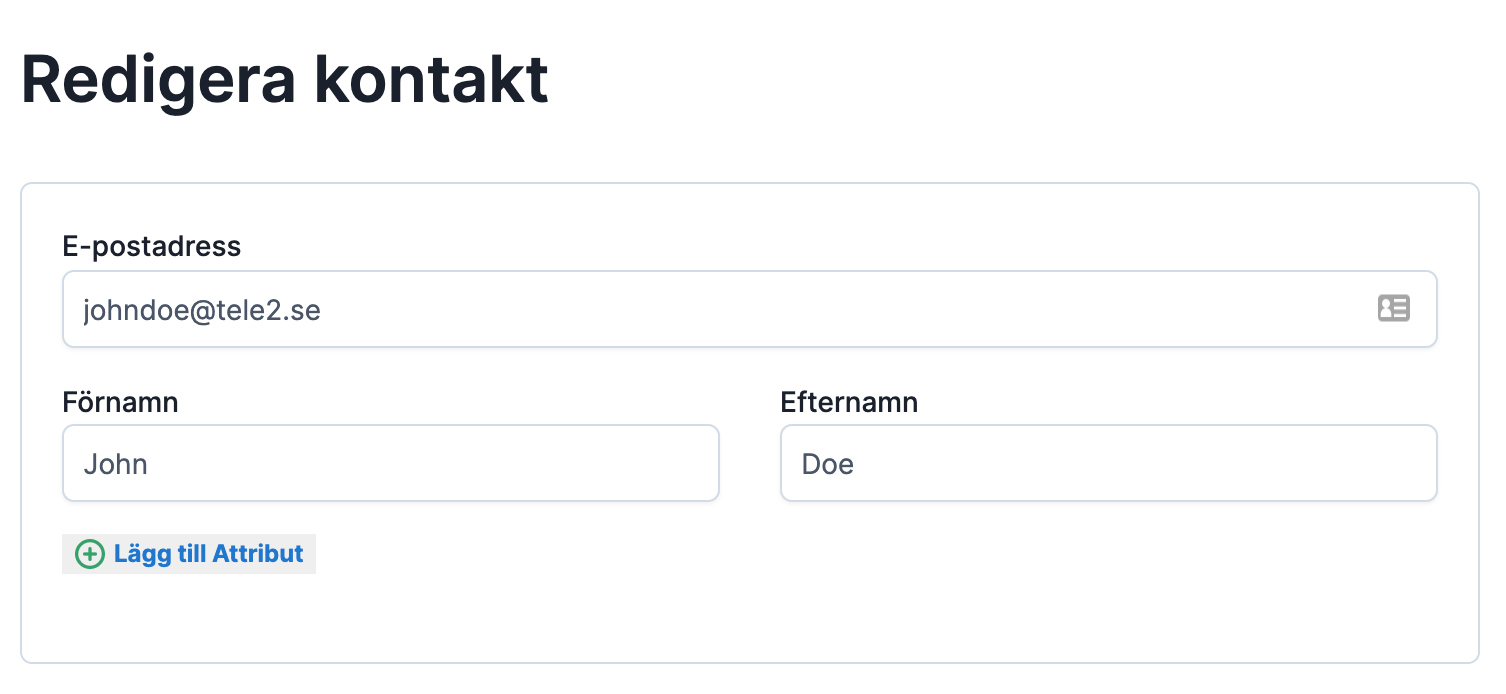Screen dimensions: 1506x694
Task: Click the contact card icon in email field
Action: tap(1393, 308)
